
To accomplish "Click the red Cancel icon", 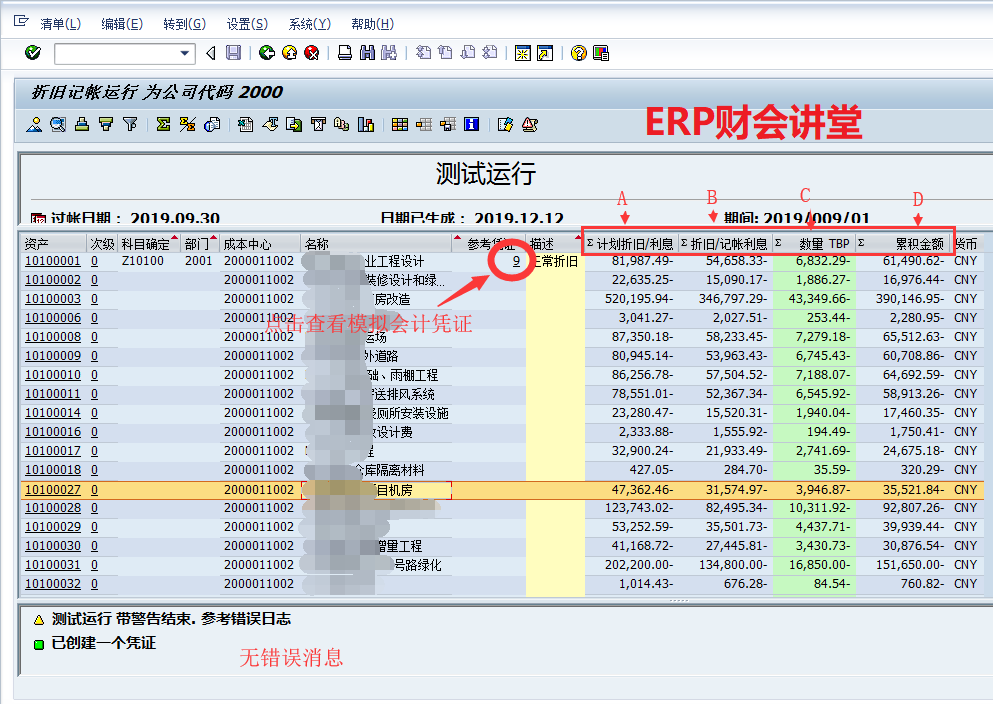I will tap(311, 53).
